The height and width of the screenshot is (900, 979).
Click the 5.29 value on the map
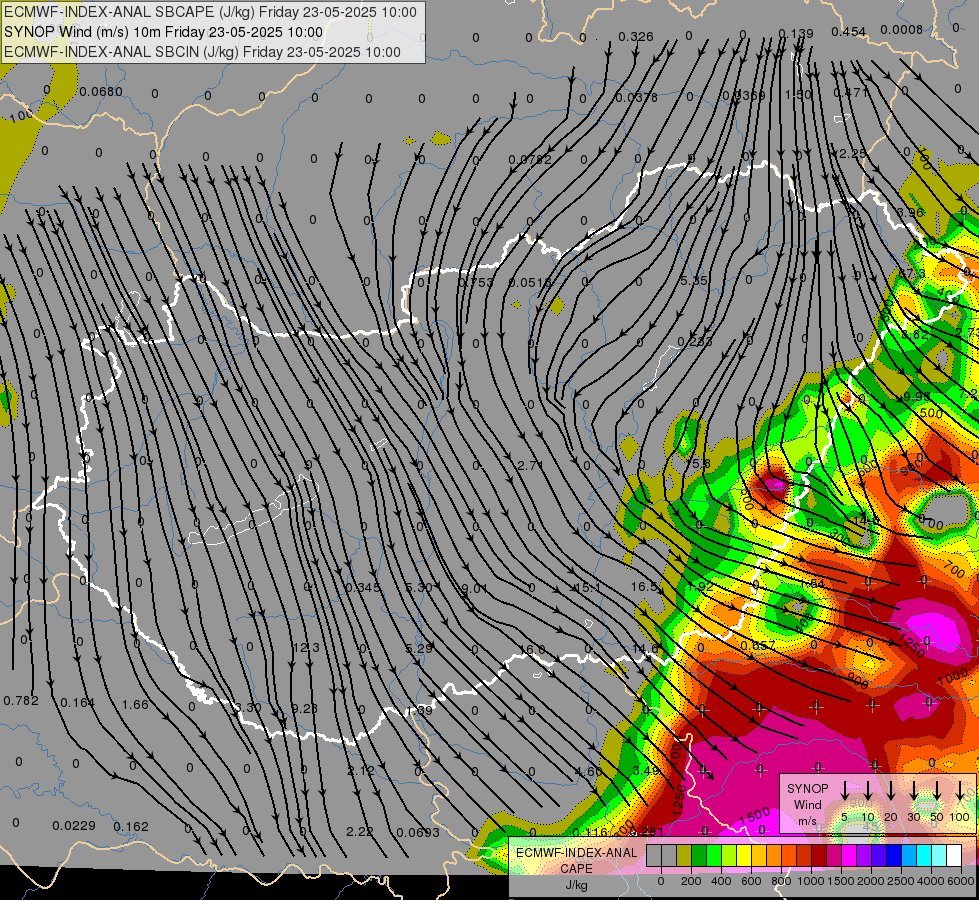418,649
